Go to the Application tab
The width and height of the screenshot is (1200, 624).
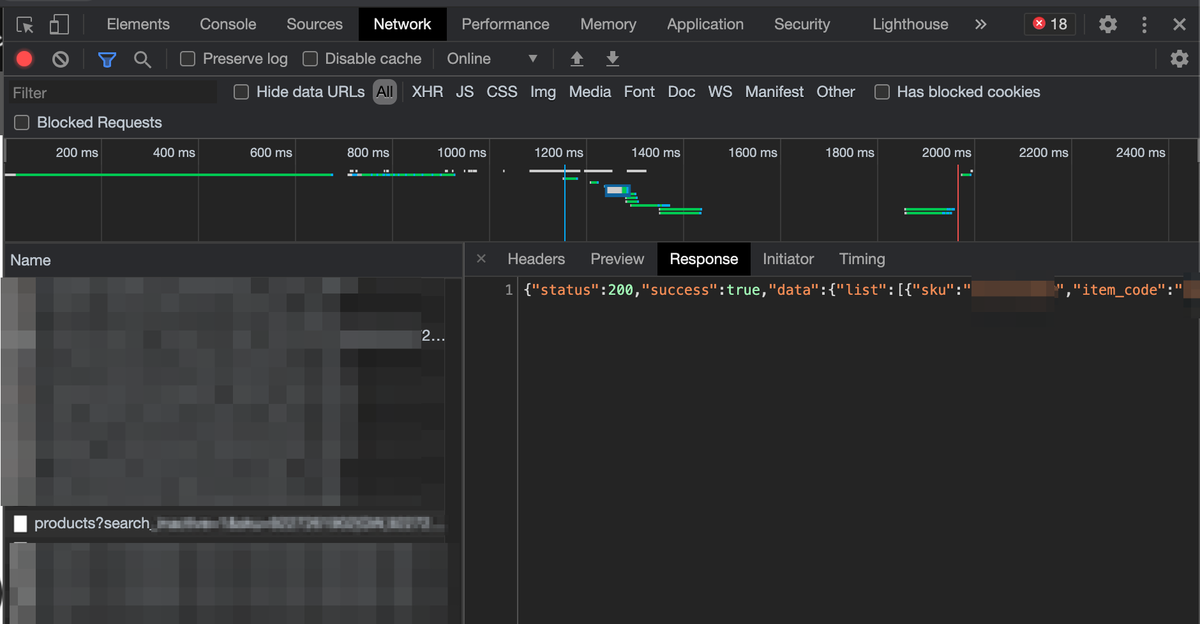click(705, 24)
